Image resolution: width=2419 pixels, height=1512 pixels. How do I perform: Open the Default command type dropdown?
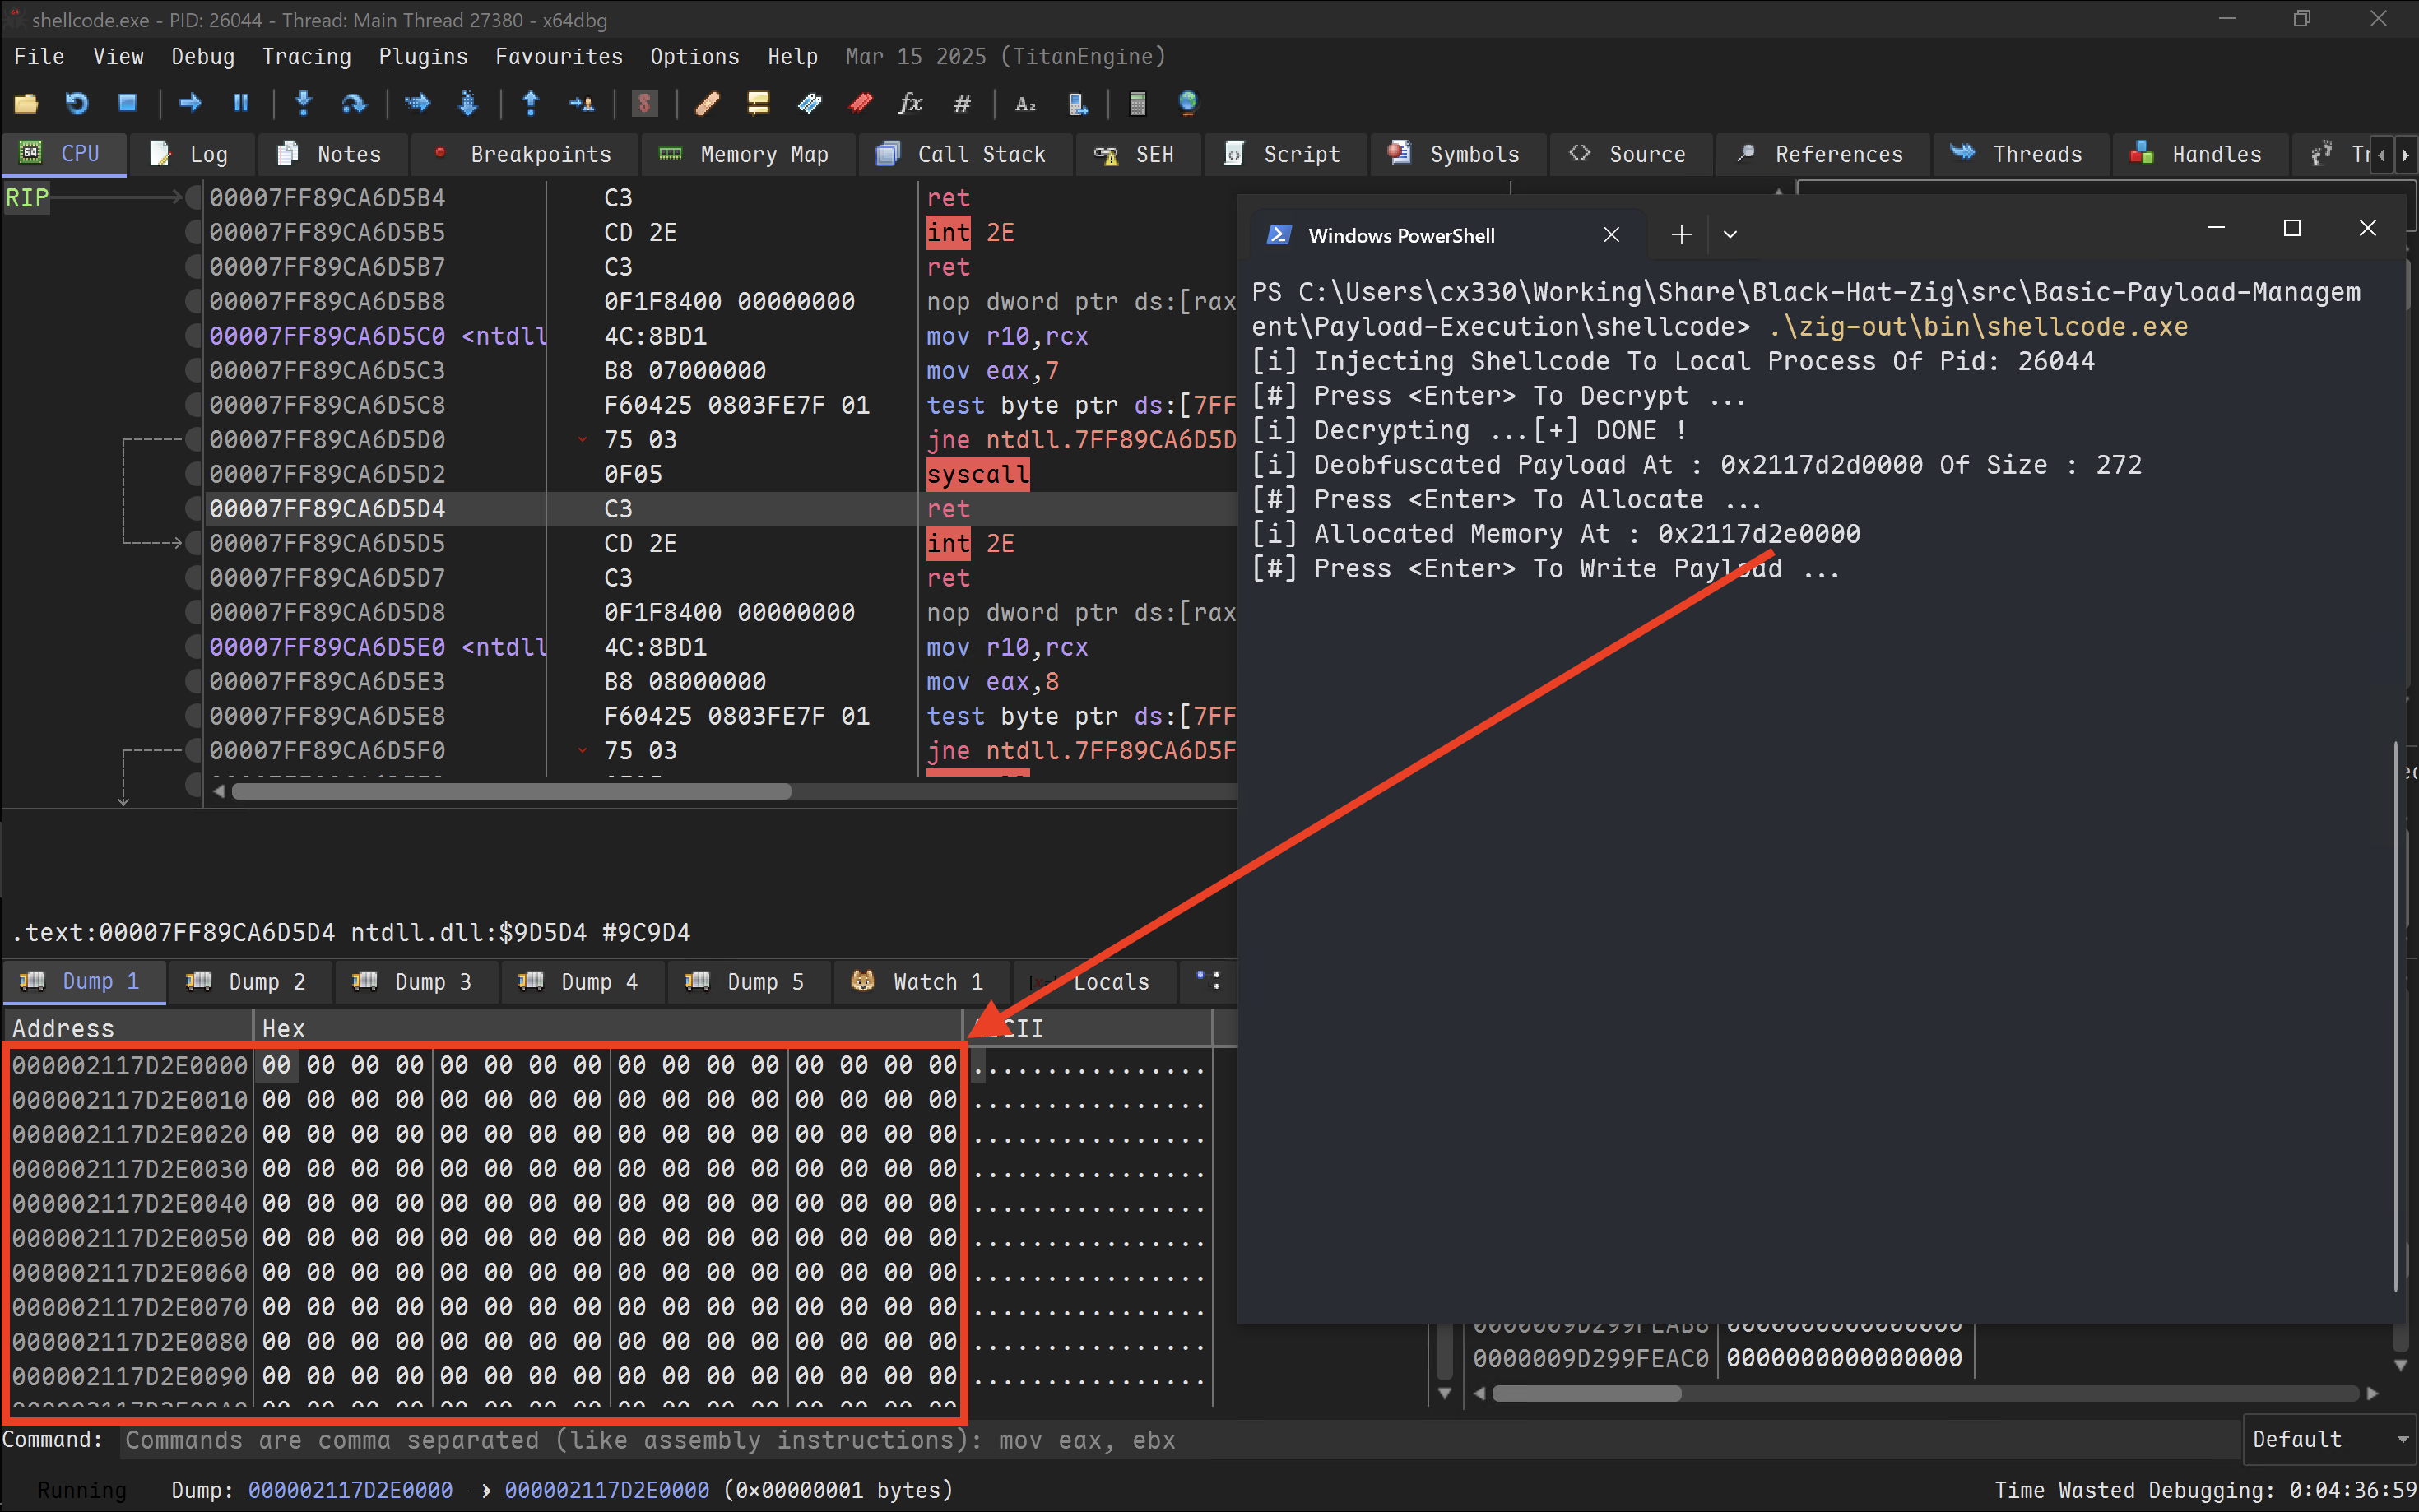point(2330,1439)
